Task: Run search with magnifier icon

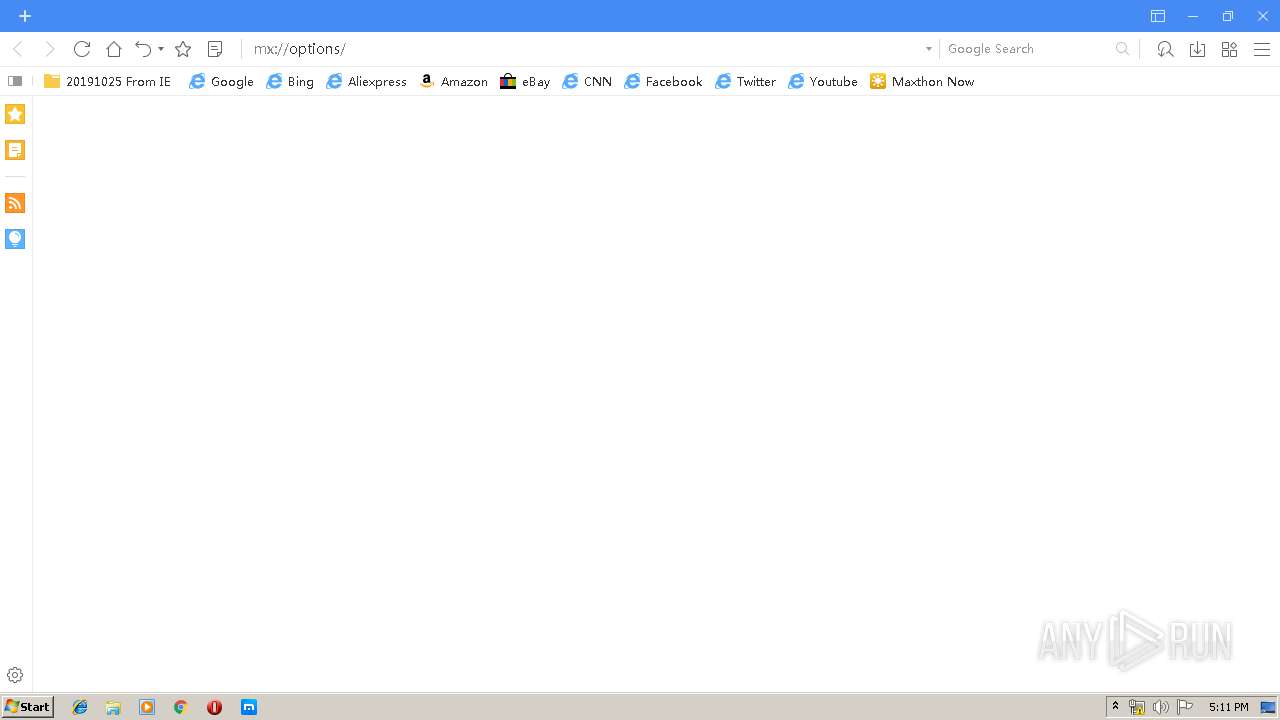Action: pos(1123,49)
